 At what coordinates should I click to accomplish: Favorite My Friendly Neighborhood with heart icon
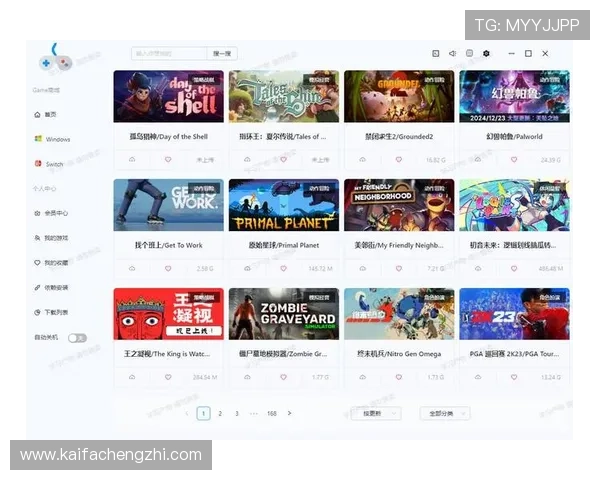(x=399, y=268)
